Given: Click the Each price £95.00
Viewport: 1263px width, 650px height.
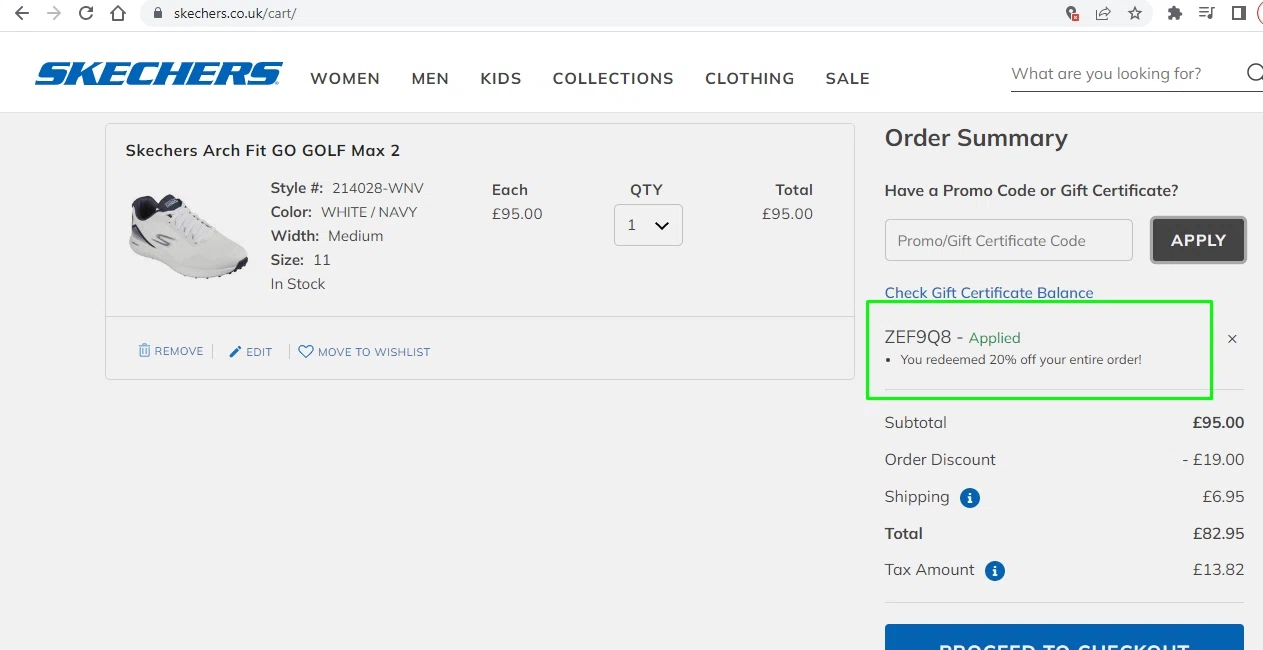Looking at the screenshot, I should point(517,214).
